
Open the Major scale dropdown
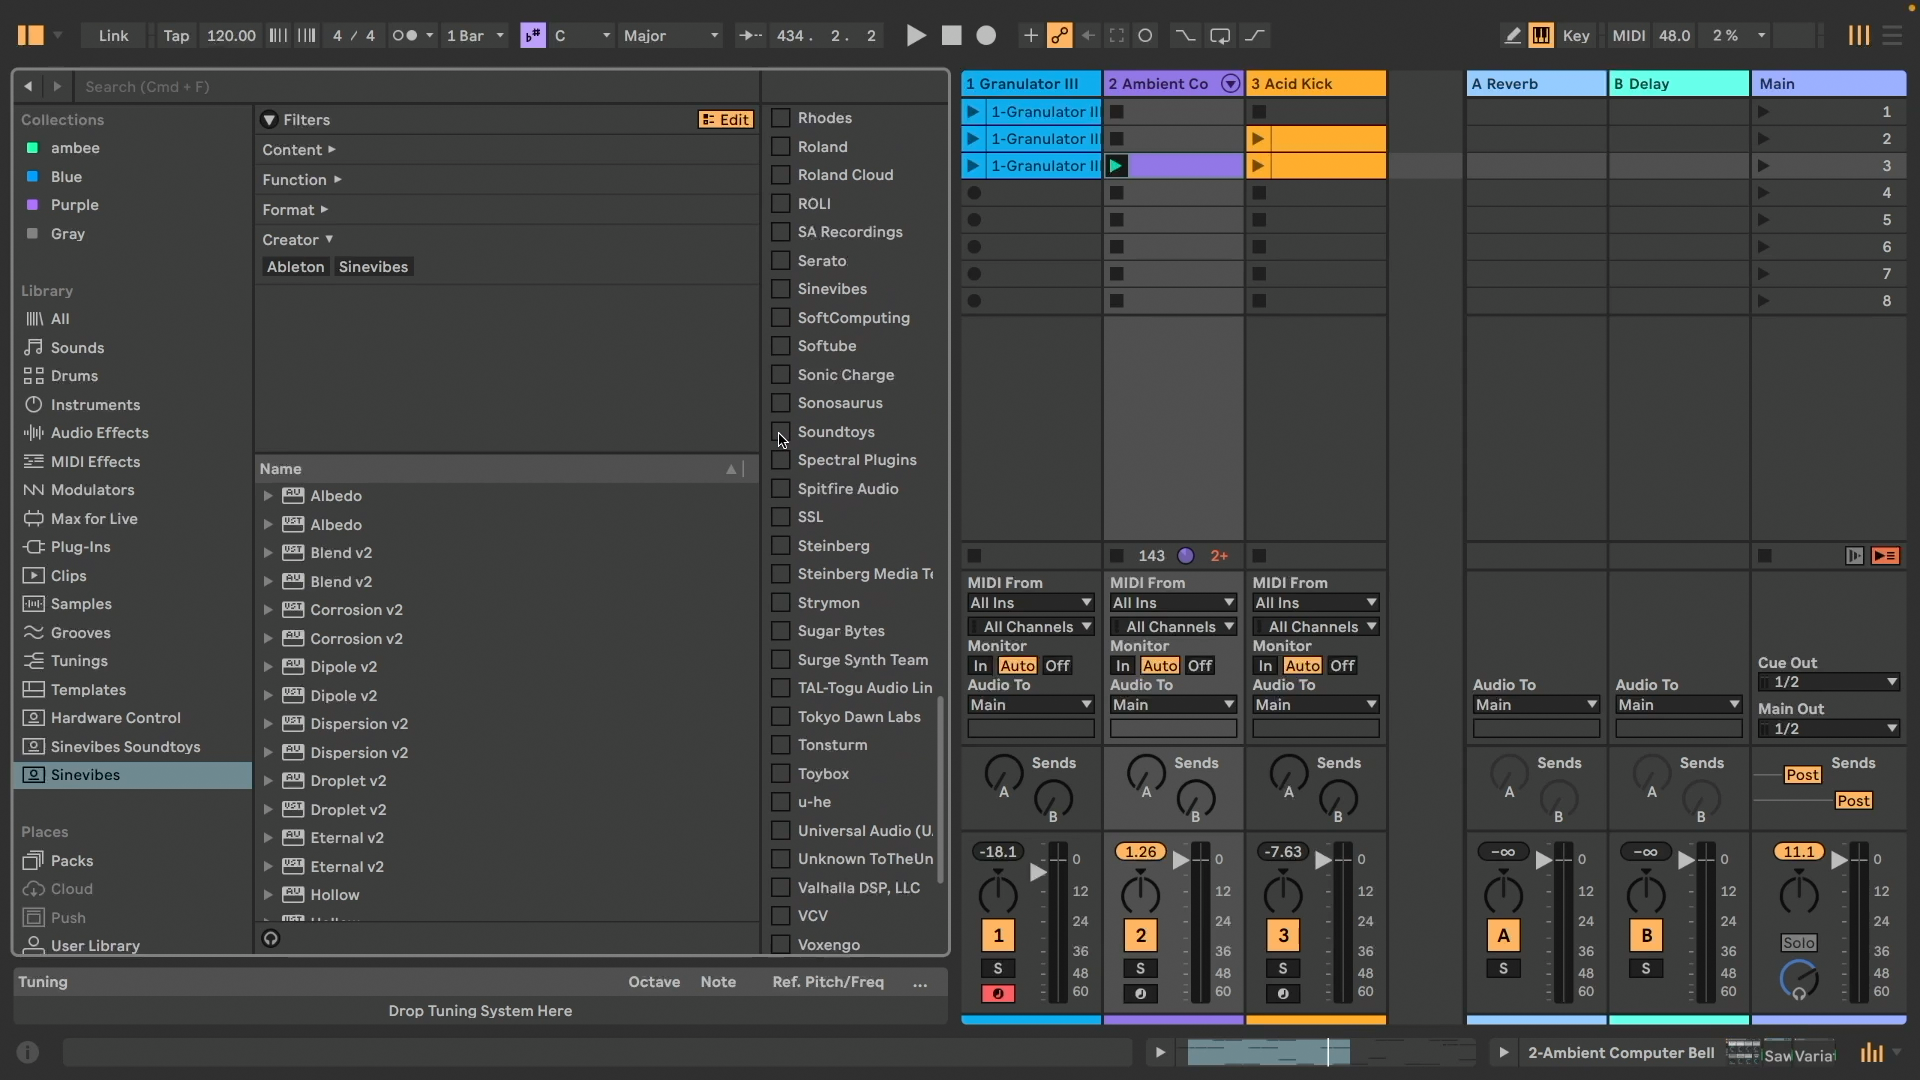pyautogui.click(x=670, y=35)
